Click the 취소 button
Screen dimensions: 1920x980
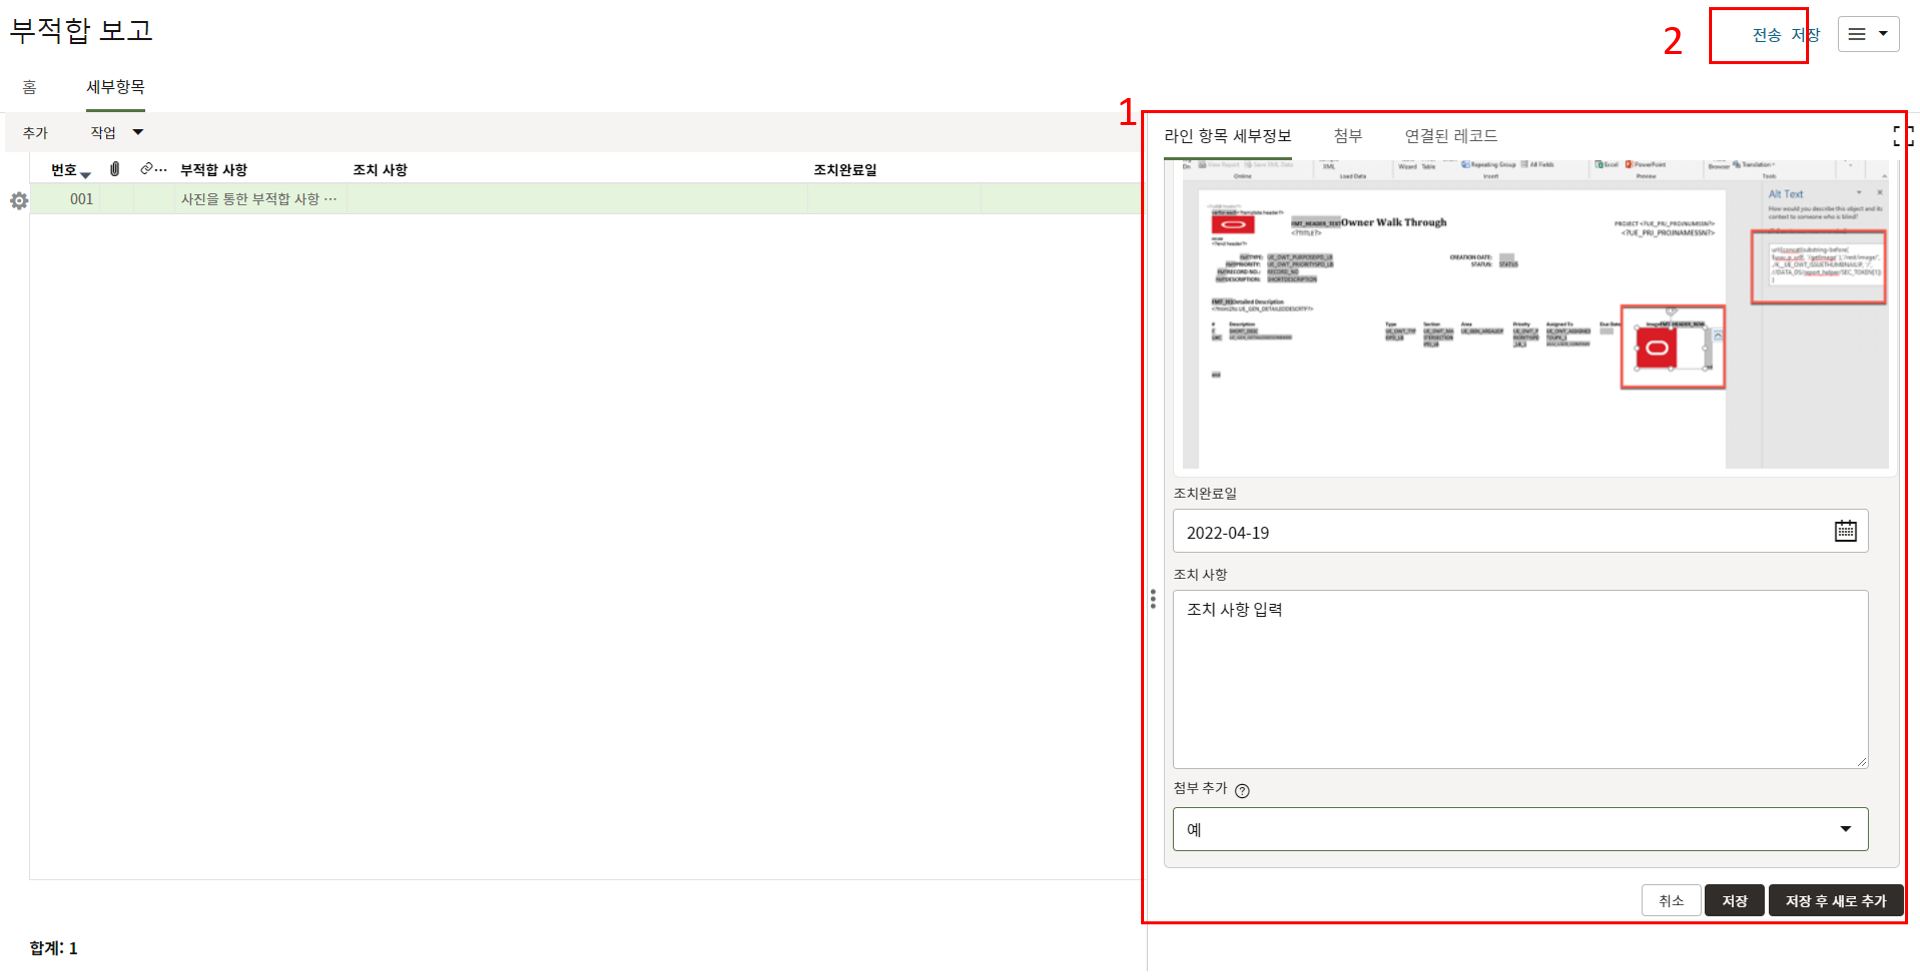coord(1671,901)
